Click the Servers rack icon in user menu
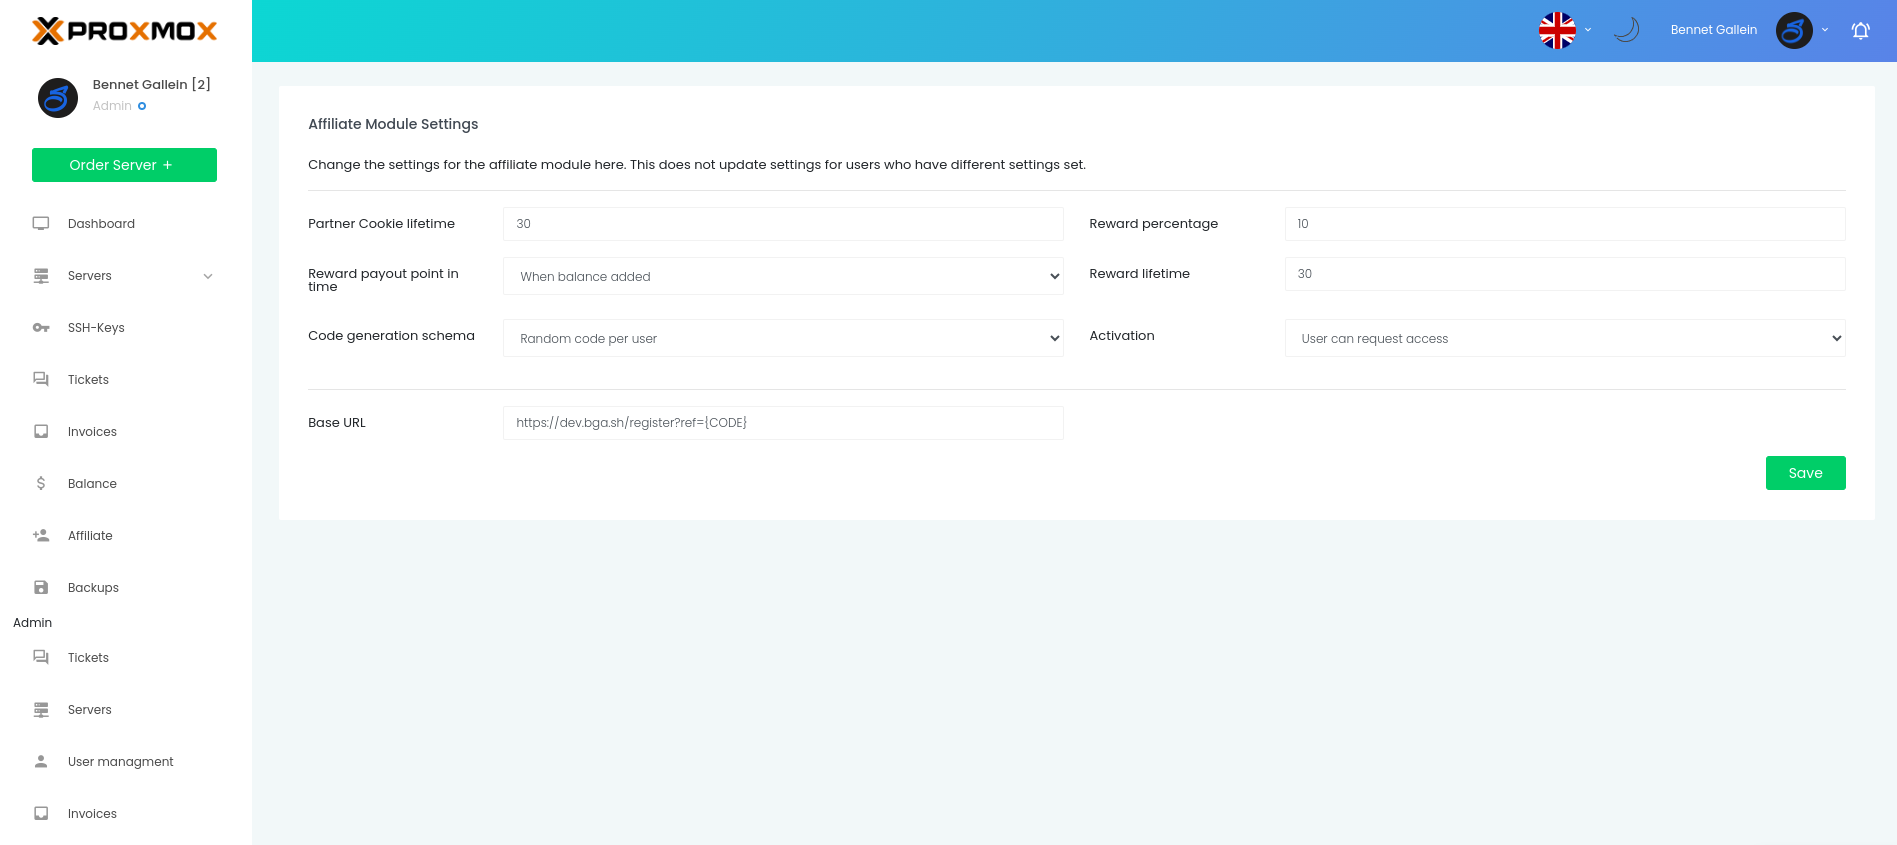The height and width of the screenshot is (845, 1897). (41, 276)
